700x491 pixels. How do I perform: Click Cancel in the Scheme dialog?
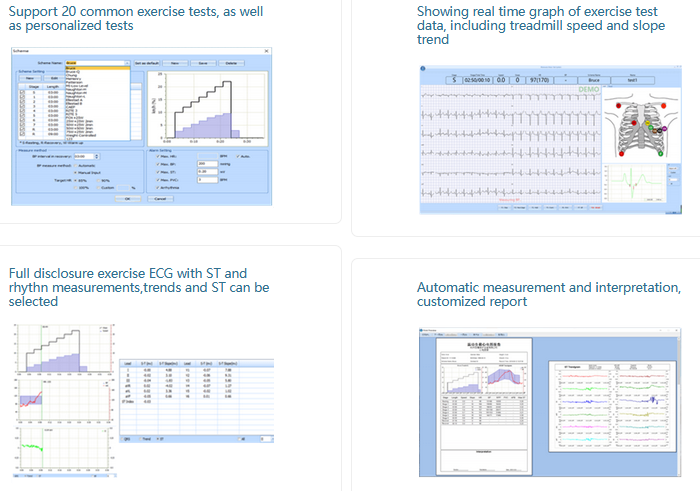click(158, 198)
